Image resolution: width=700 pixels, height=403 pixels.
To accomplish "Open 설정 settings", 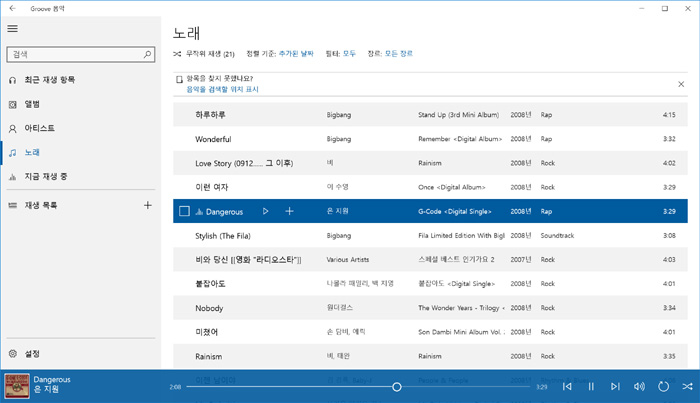I will [32, 353].
